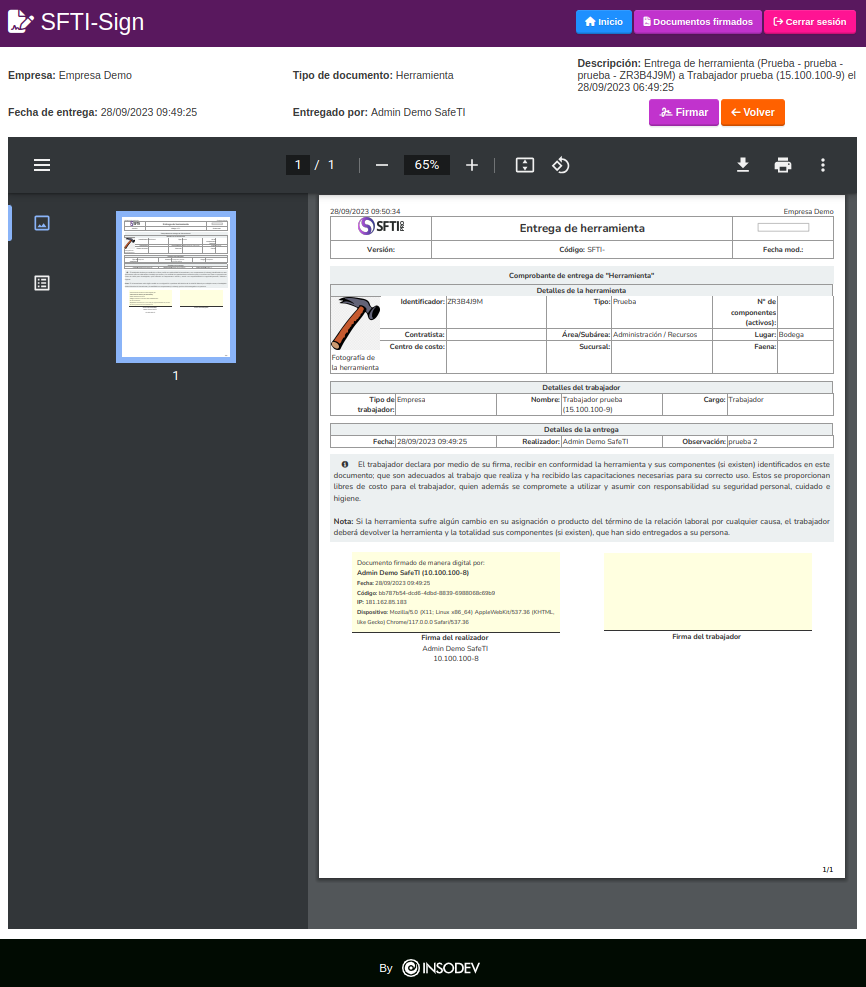Open the INSODEV footer link
Screen dimensions: 866x987
[x=441, y=968]
